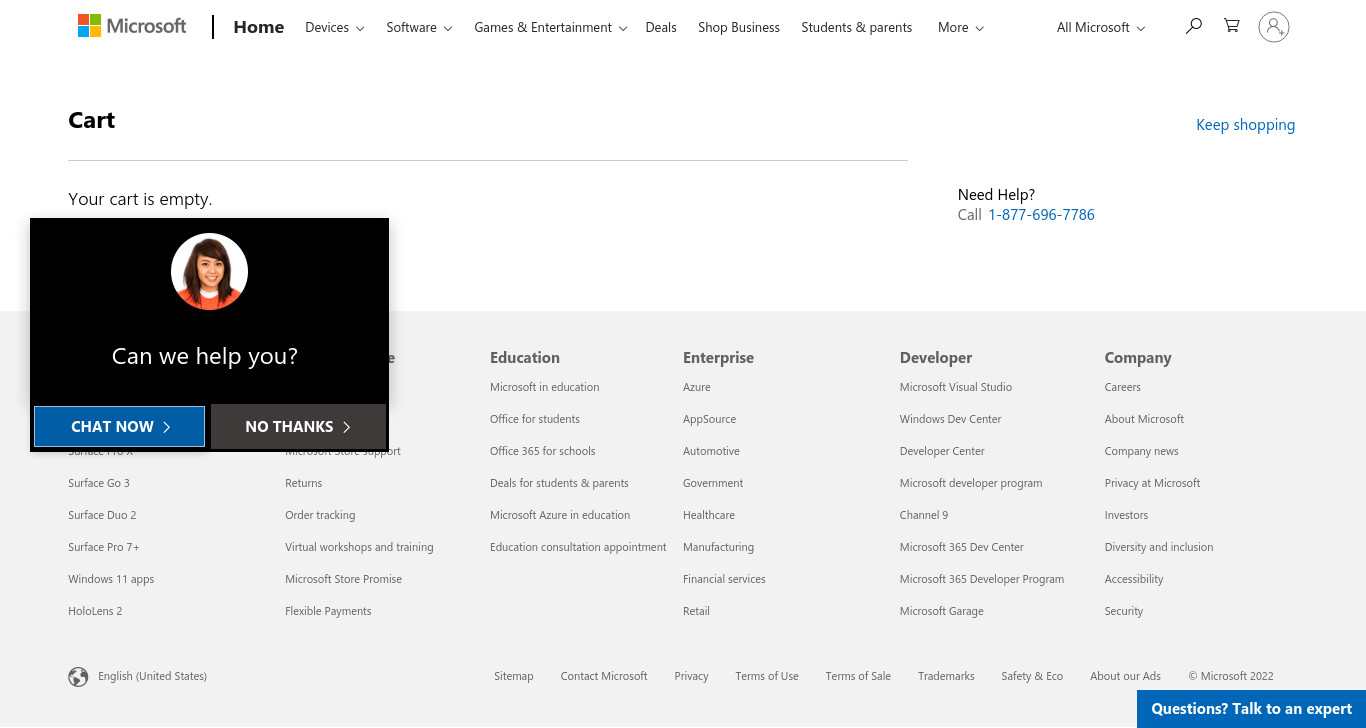Open the Safety & Eco link
Screen dimensions: 1366x728
tap(1032, 677)
